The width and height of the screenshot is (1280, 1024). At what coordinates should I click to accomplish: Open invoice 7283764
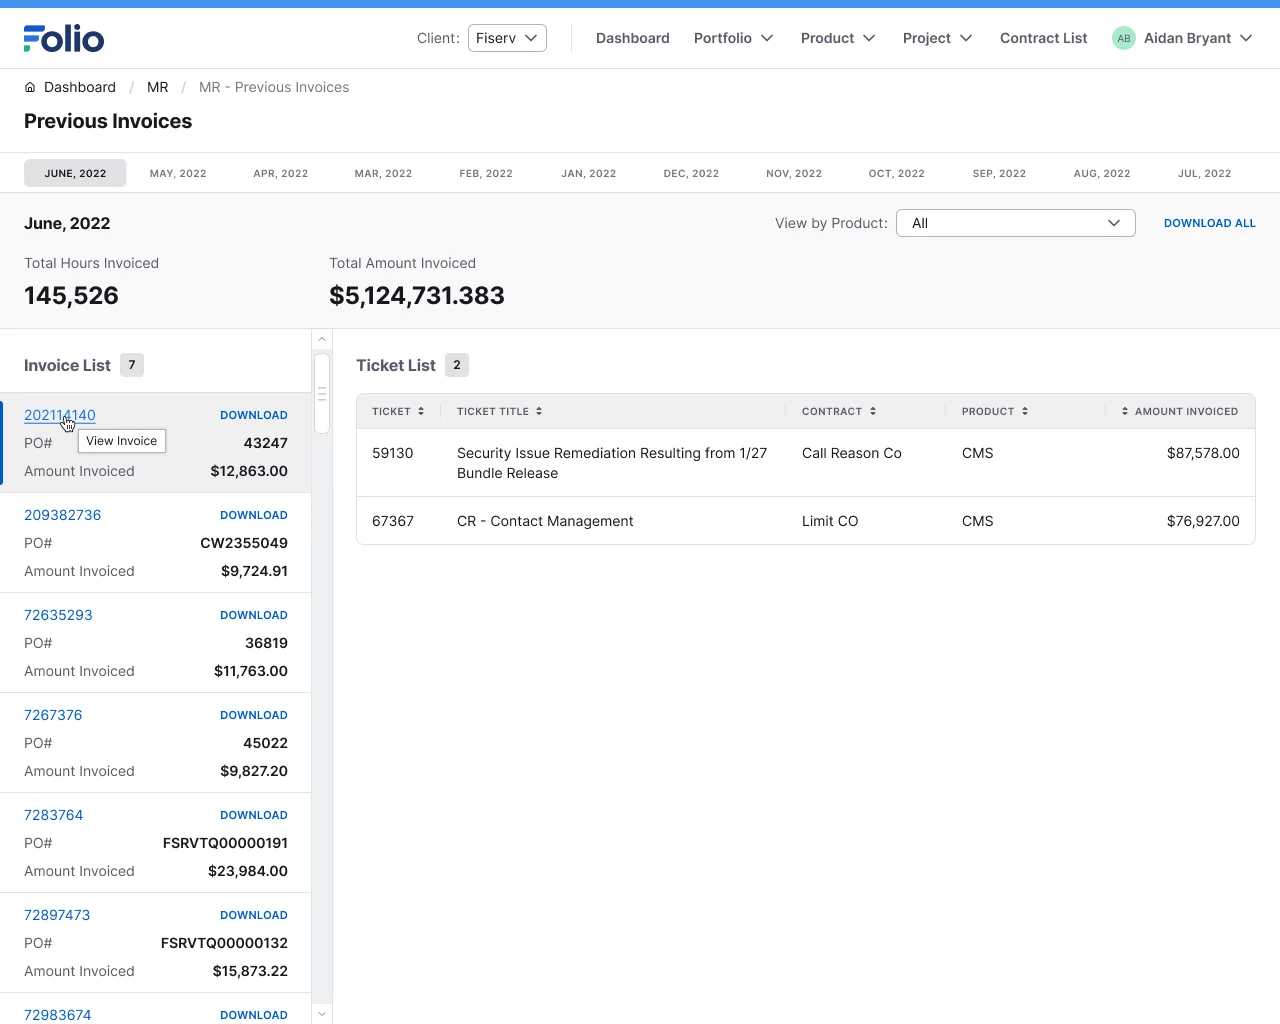coord(54,815)
